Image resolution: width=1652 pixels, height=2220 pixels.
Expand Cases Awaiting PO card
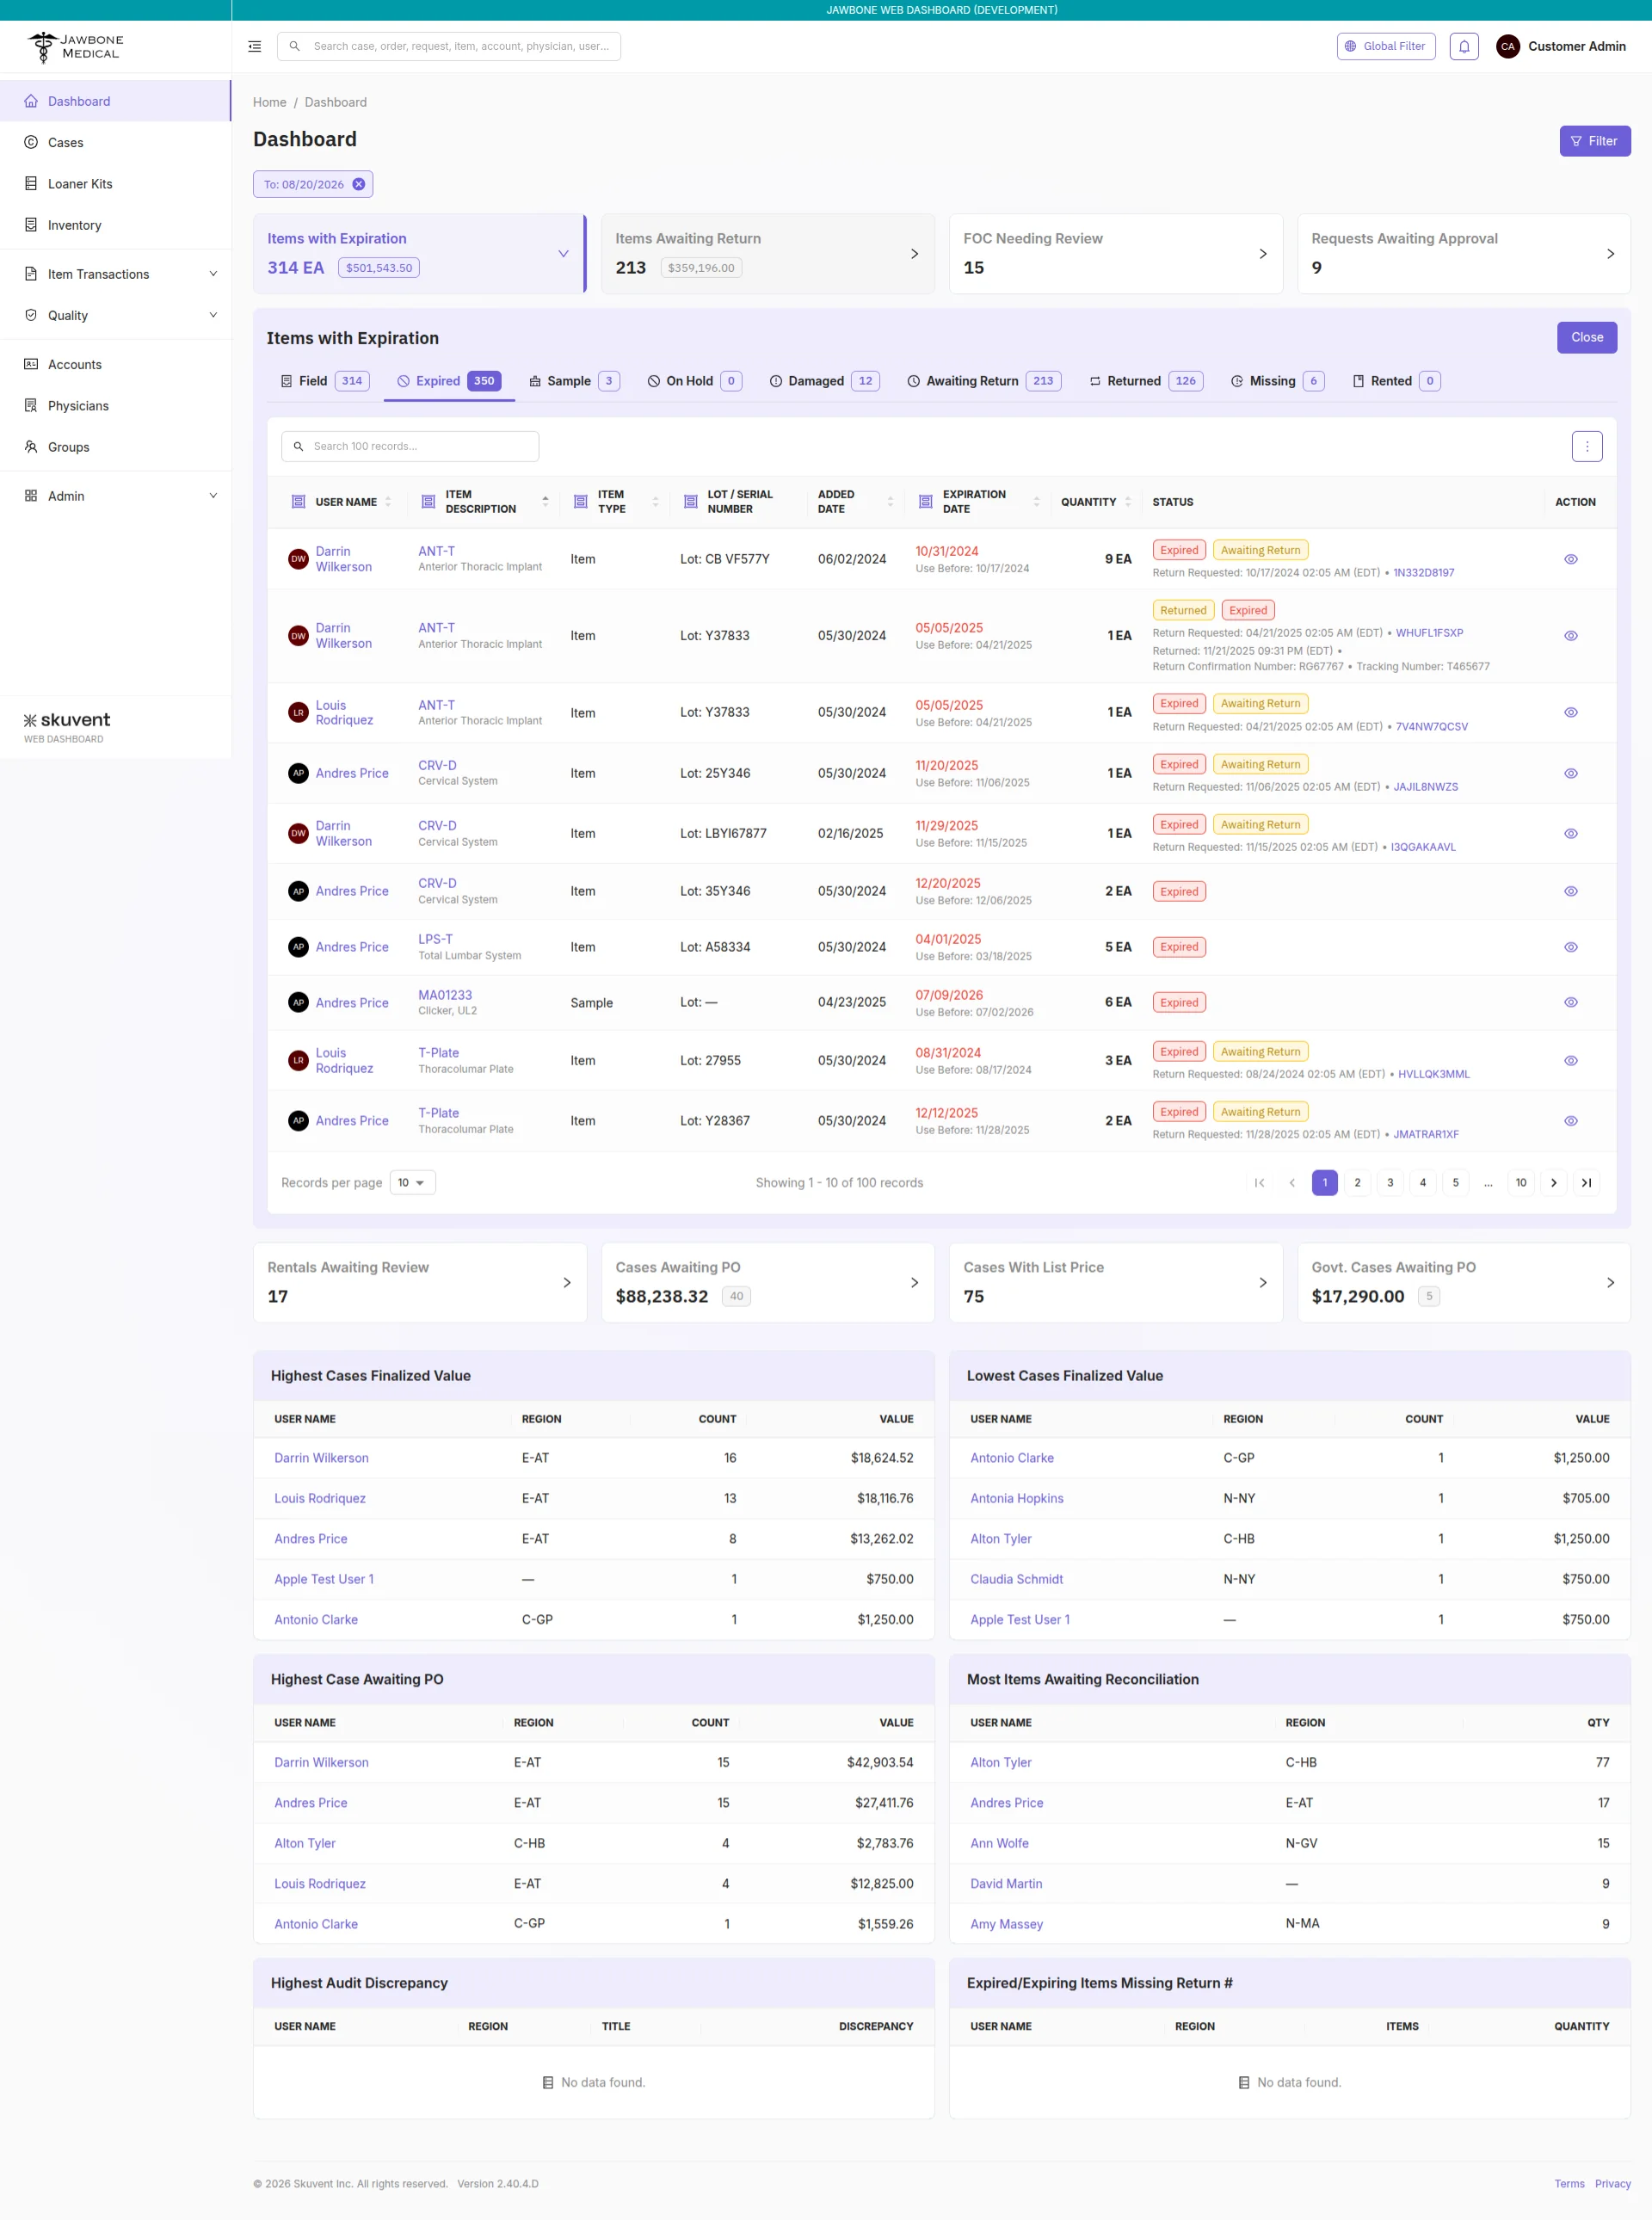click(x=914, y=1282)
